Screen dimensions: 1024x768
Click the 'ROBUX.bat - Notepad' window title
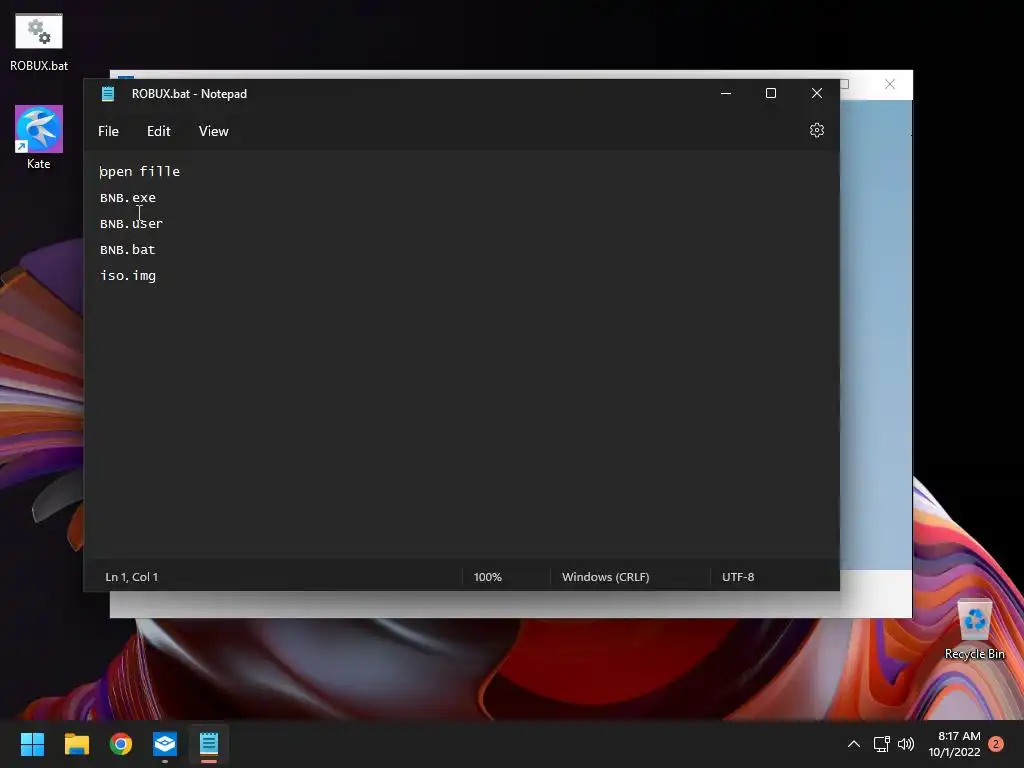click(189, 94)
